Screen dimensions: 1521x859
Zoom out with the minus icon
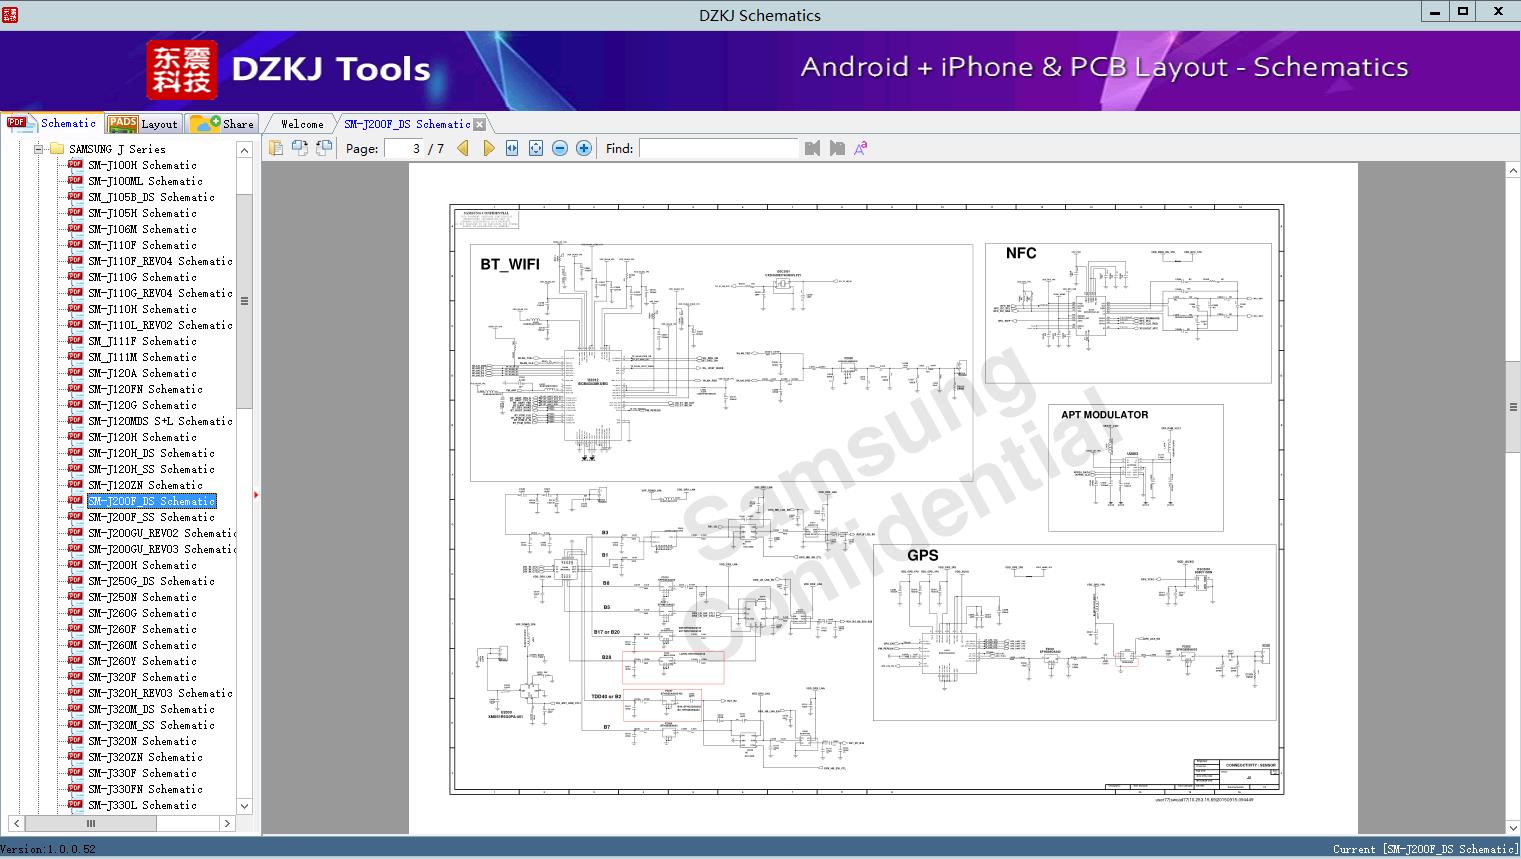point(560,148)
